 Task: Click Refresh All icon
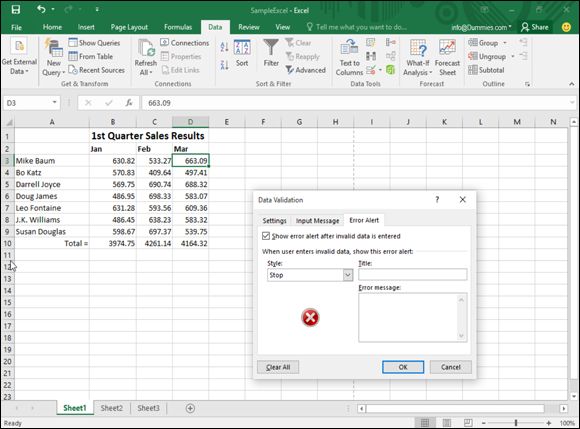(146, 48)
